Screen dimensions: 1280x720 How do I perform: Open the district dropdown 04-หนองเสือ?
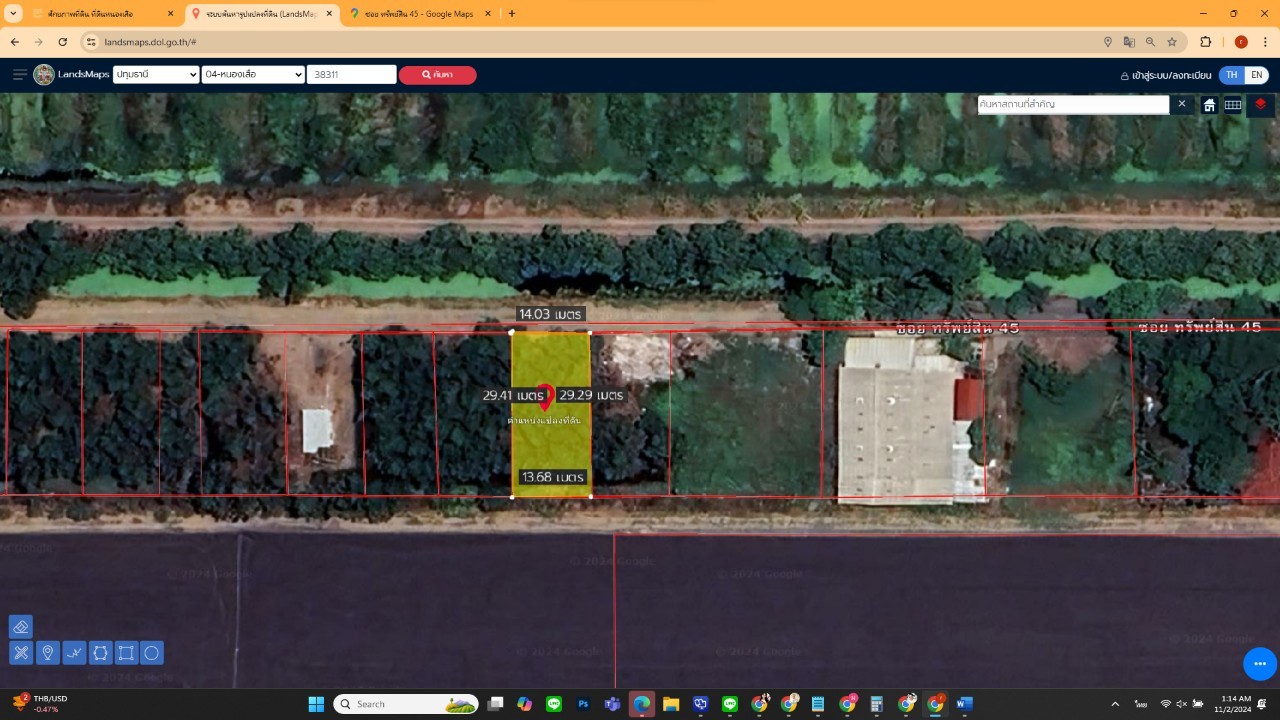pyautogui.click(x=253, y=74)
